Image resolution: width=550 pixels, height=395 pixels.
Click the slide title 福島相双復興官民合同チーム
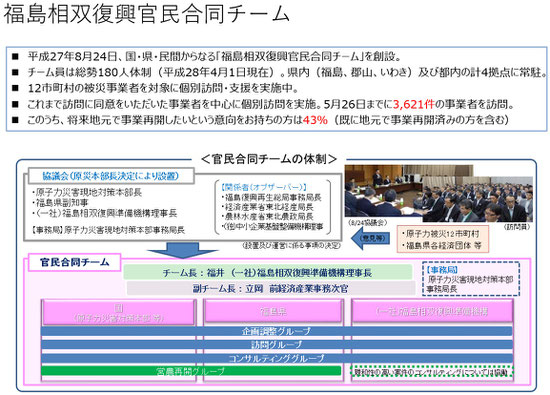click(147, 14)
